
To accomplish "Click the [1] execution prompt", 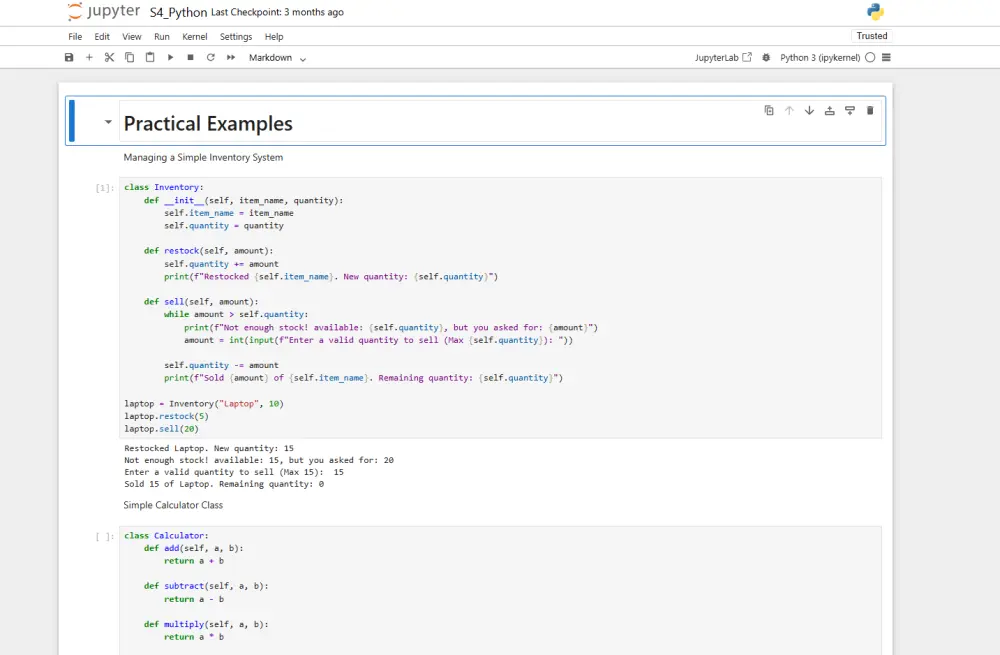I will click(105, 188).
